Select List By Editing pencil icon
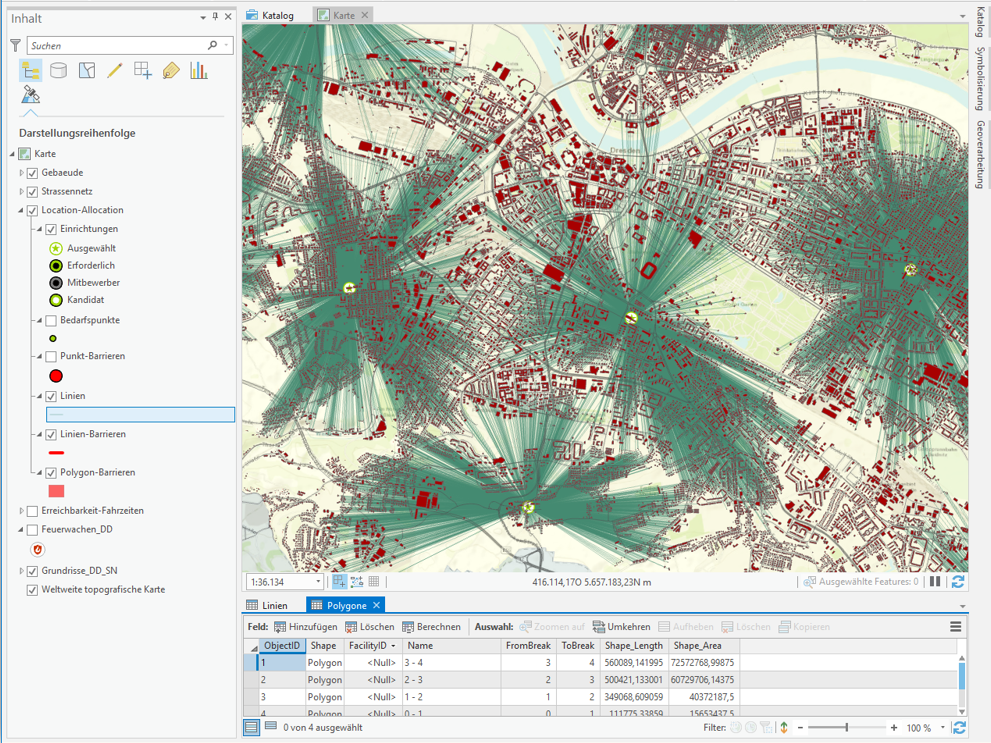The image size is (991, 743). coord(115,70)
